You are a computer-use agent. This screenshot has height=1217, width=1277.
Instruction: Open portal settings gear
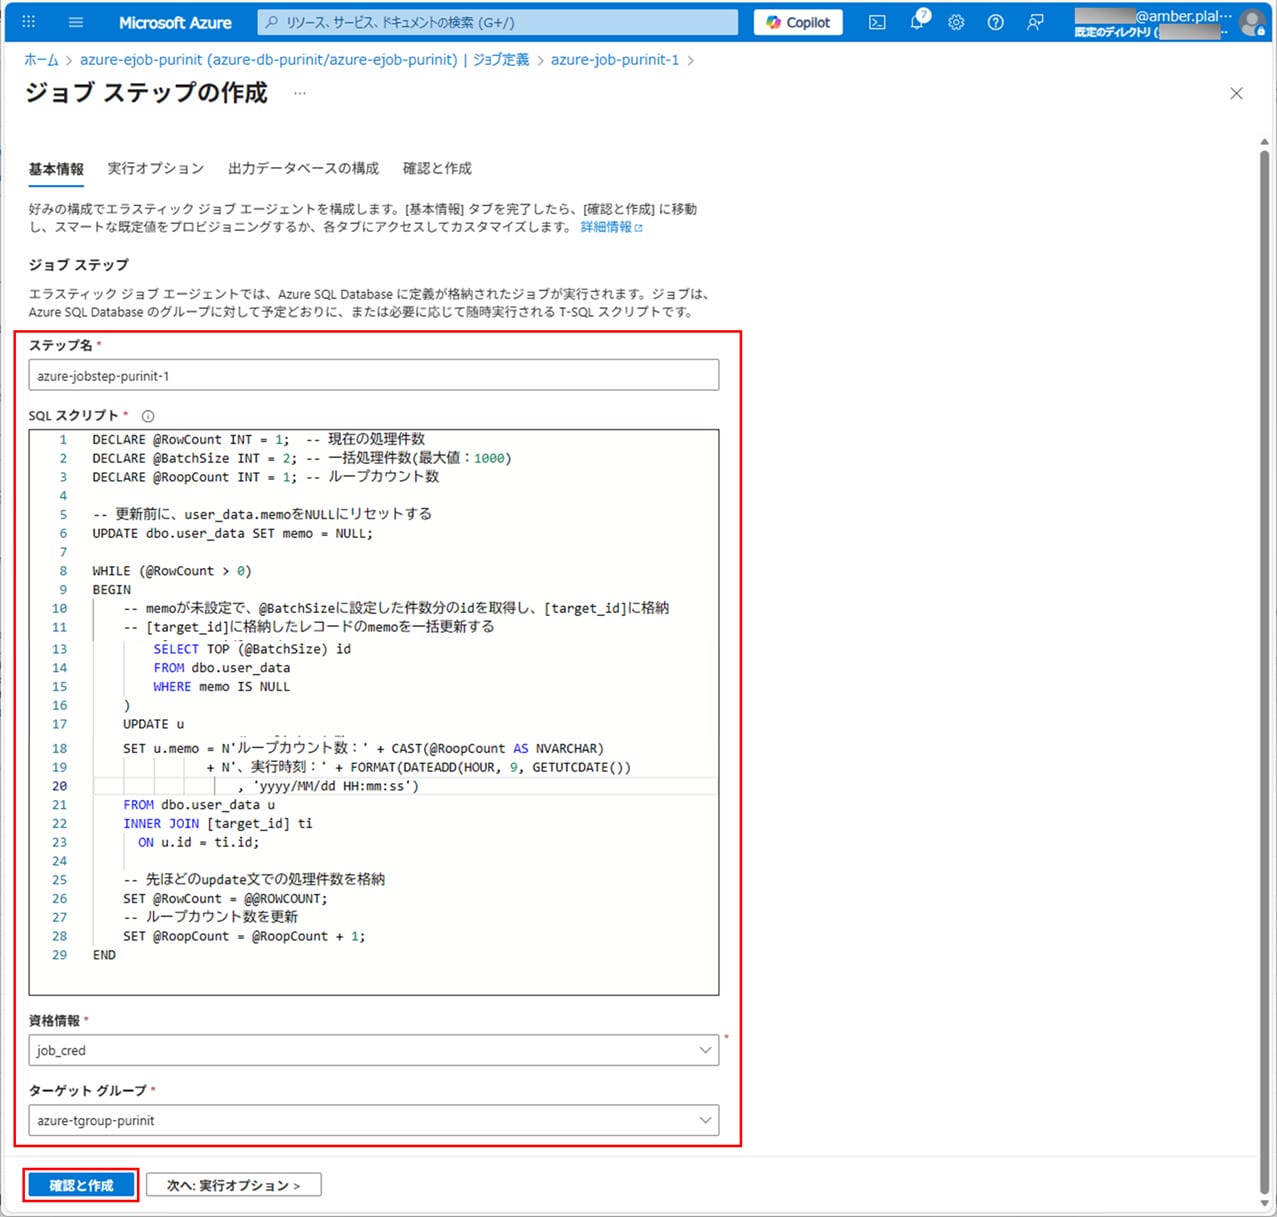click(956, 22)
